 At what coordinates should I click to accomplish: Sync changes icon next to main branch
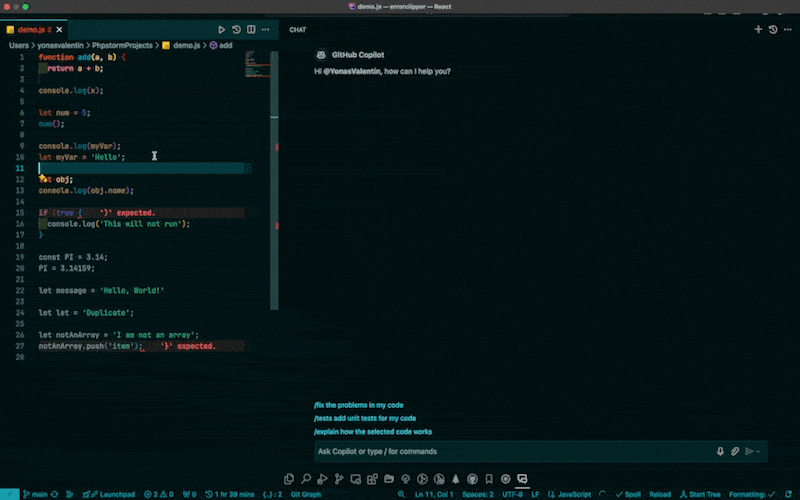coord(54,494)
